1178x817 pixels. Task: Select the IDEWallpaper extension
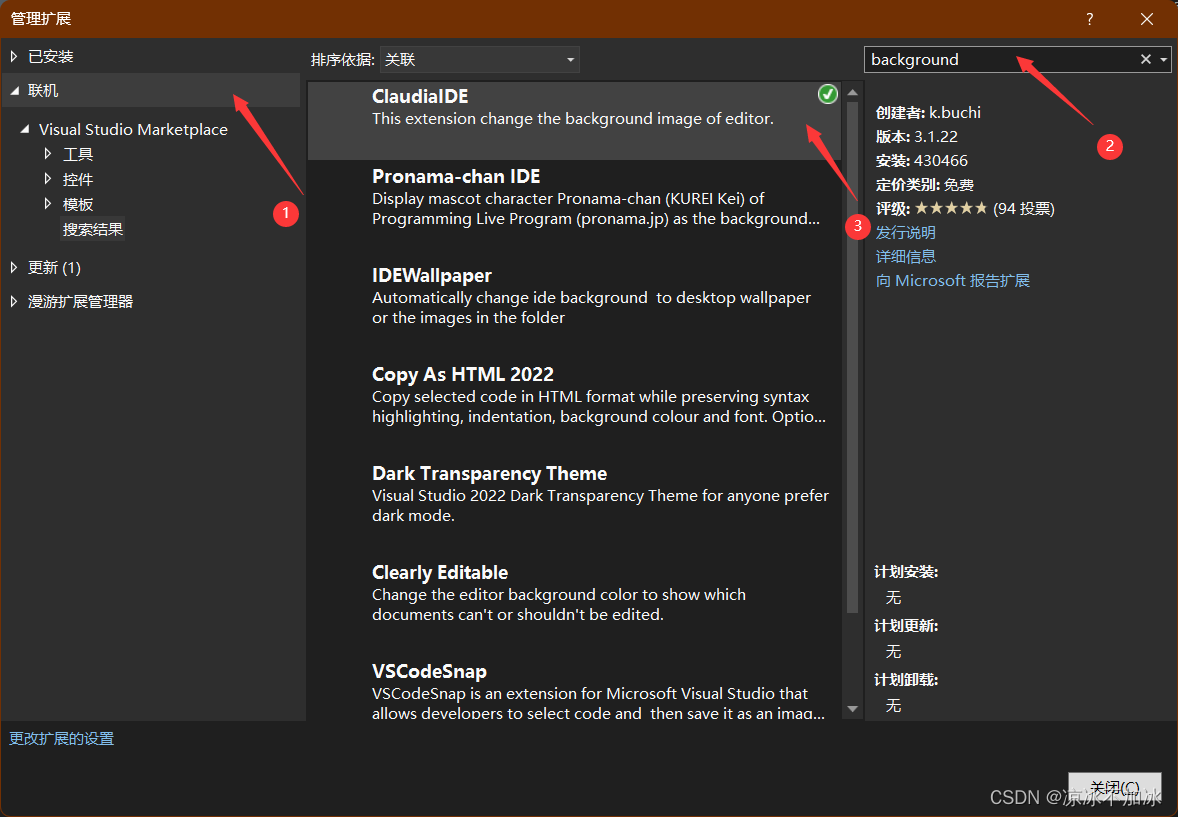[x=575, y=297]
